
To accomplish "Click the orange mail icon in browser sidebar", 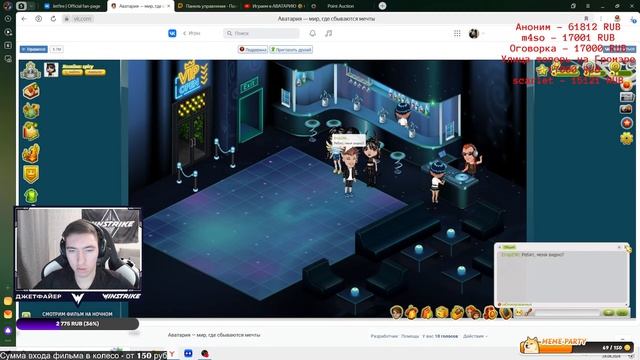I will click(8, 314).
